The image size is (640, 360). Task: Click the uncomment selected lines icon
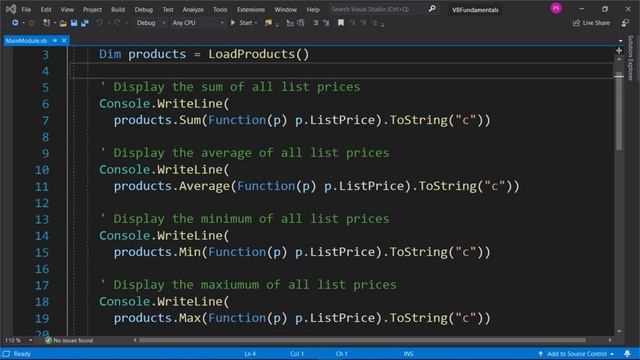[x=301, y=23]
